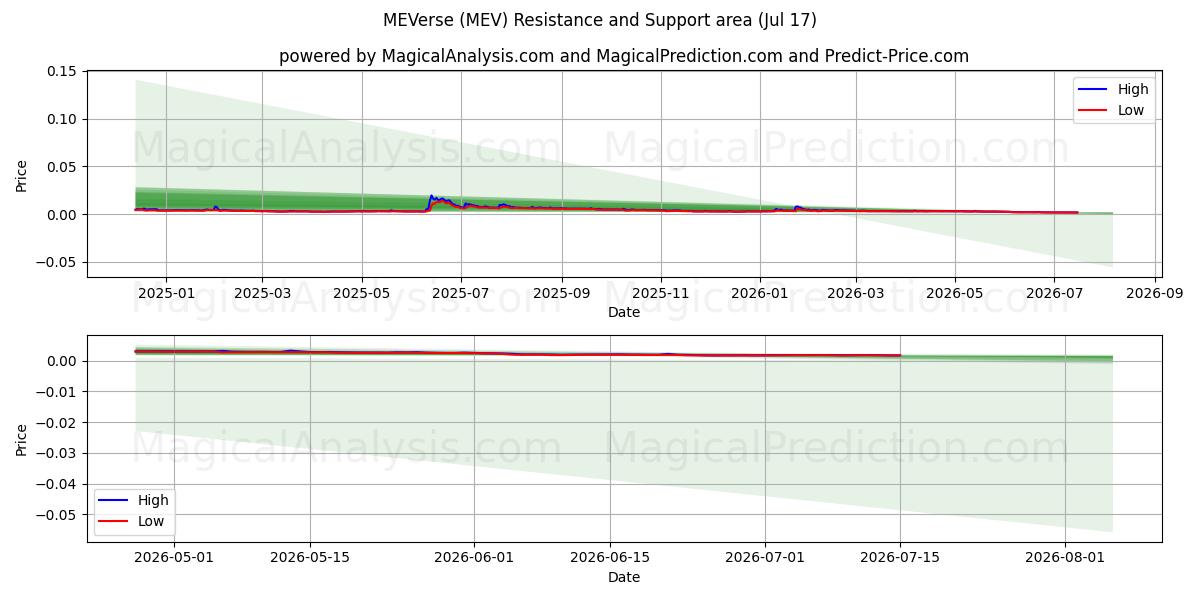
Task: Click the '2026-08-01' tick label in bottom chart
Action: 1065,558
